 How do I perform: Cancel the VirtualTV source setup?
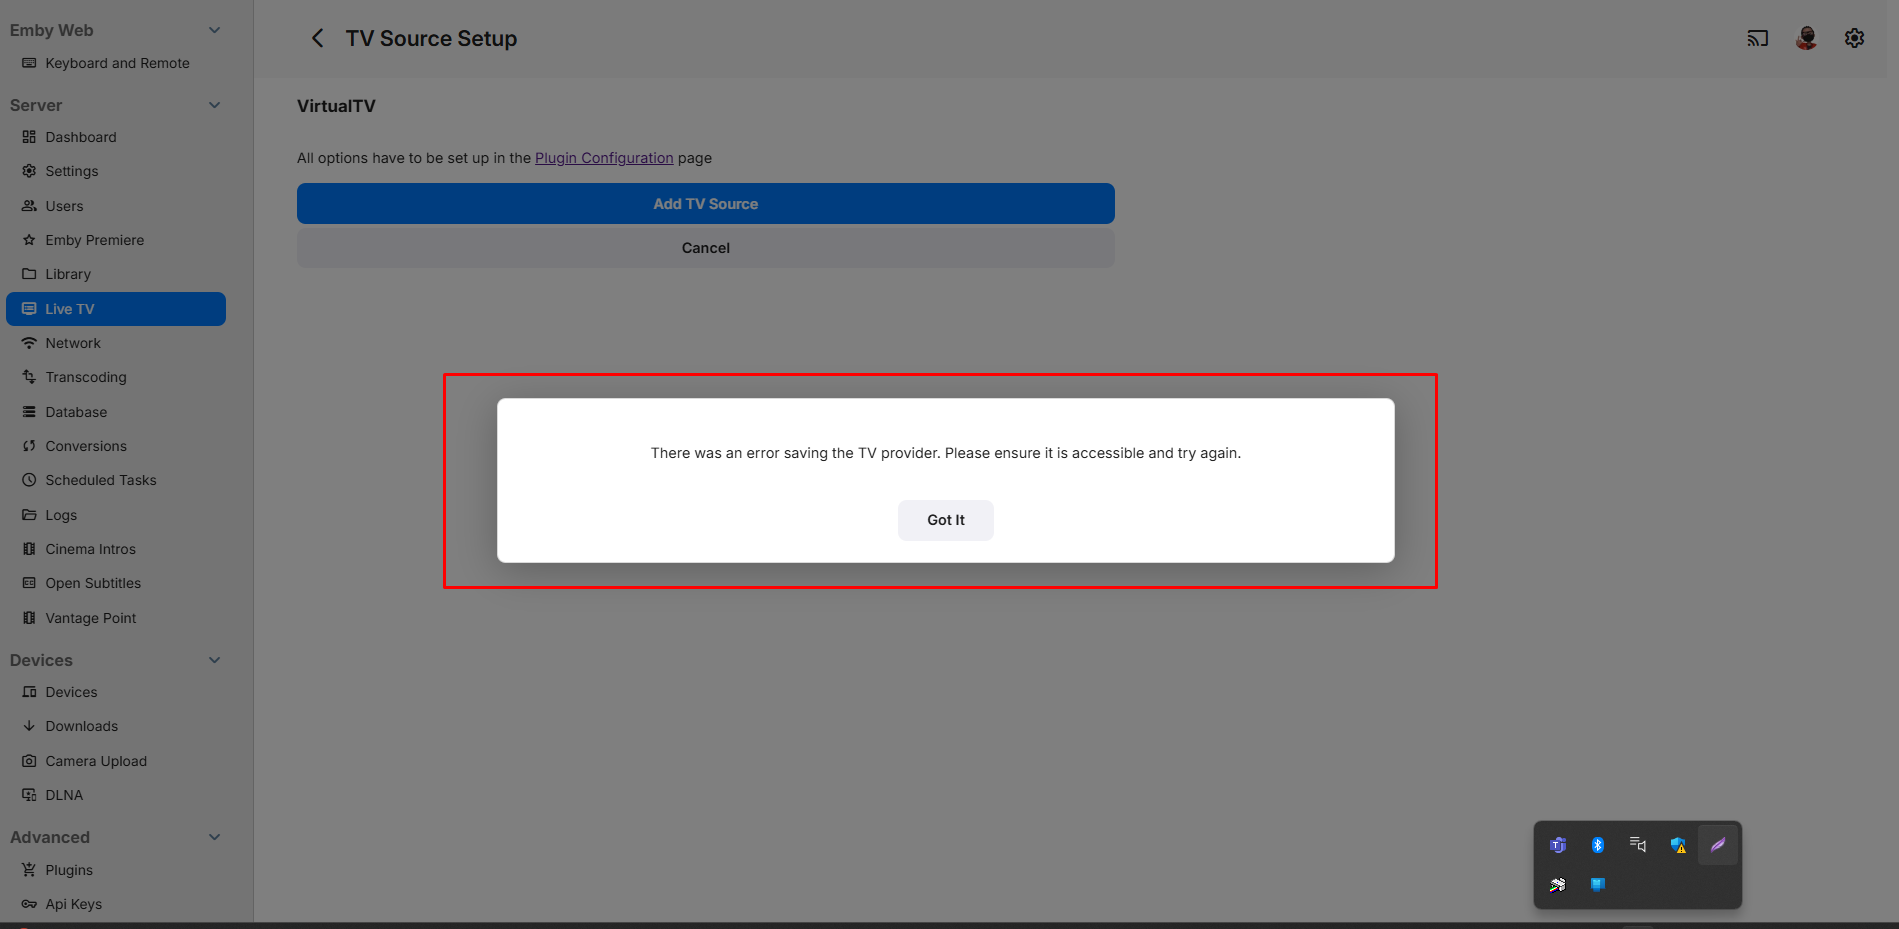[705, 248]
